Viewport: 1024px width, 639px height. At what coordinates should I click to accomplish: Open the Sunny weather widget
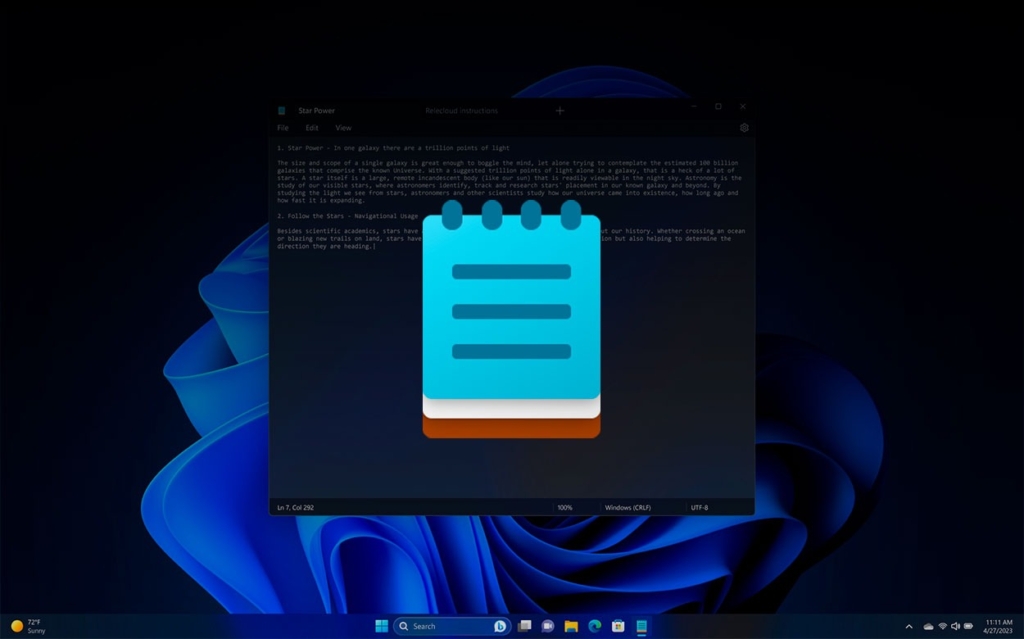(x=28, y=626)
